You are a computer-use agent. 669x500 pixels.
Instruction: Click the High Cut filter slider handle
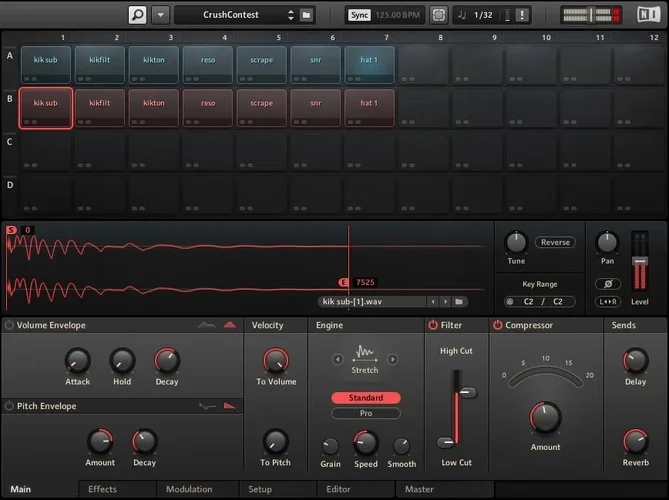coord(462,394)
